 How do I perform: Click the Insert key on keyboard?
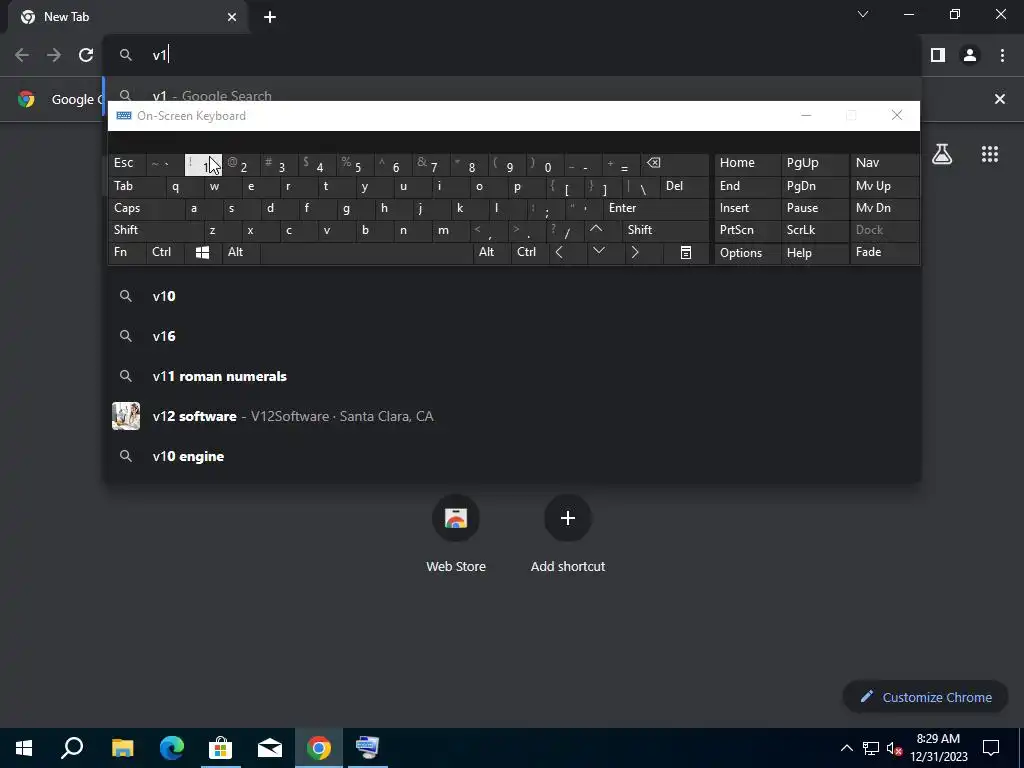click(x=748, y=208)
